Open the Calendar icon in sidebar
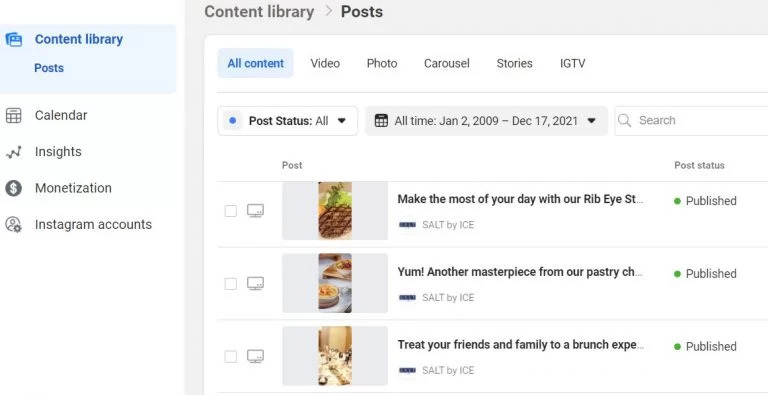Screen dimensions: 768x395 pos(13,116)
